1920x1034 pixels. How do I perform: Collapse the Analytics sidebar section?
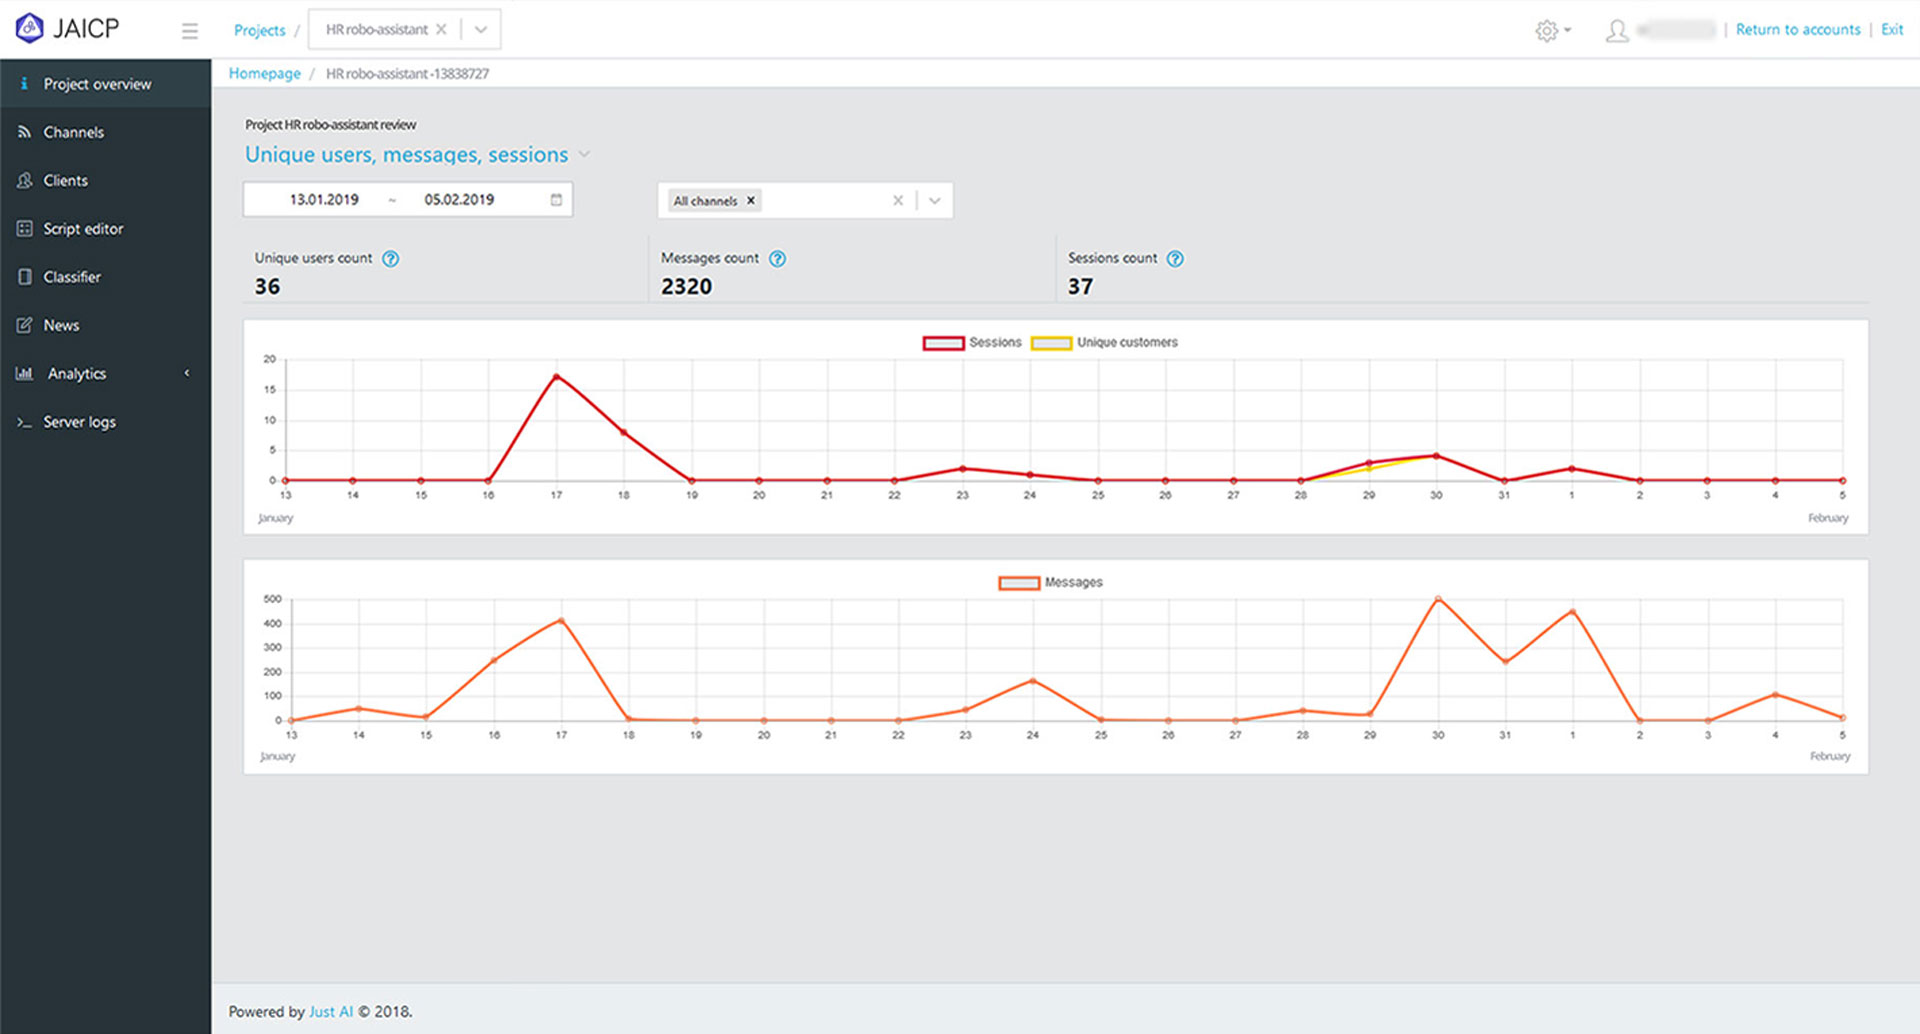[186, 372]
